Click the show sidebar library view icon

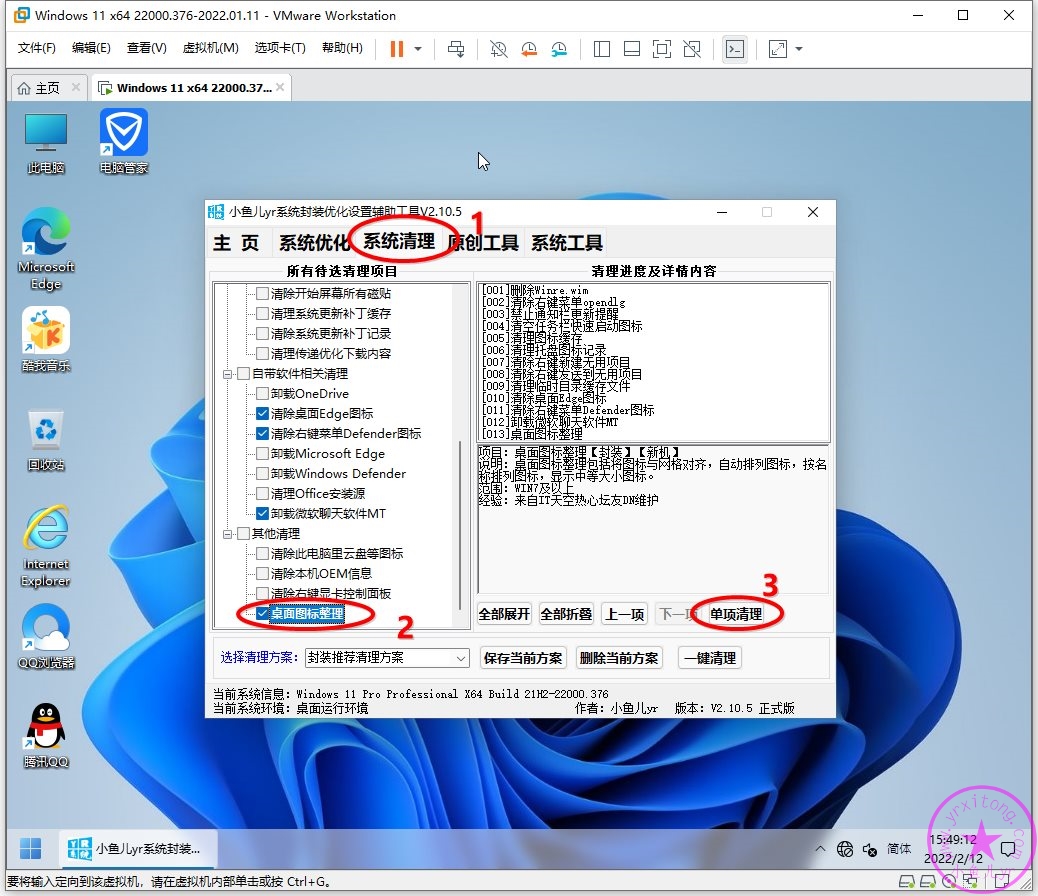point(602,49)
